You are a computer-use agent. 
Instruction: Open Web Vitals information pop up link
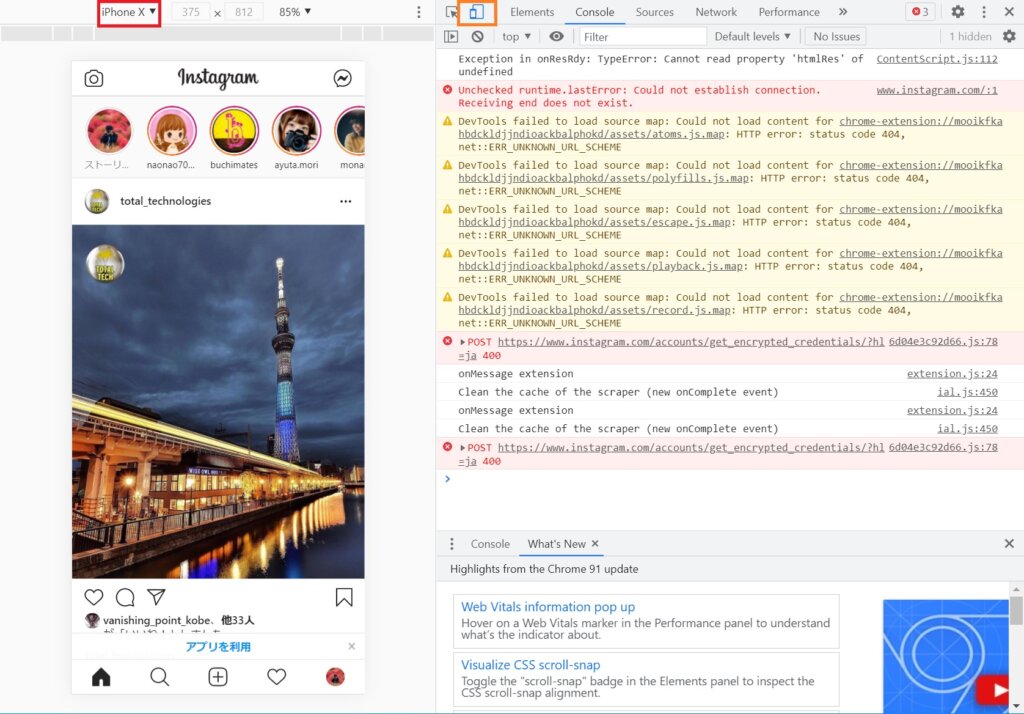(548, 607)
